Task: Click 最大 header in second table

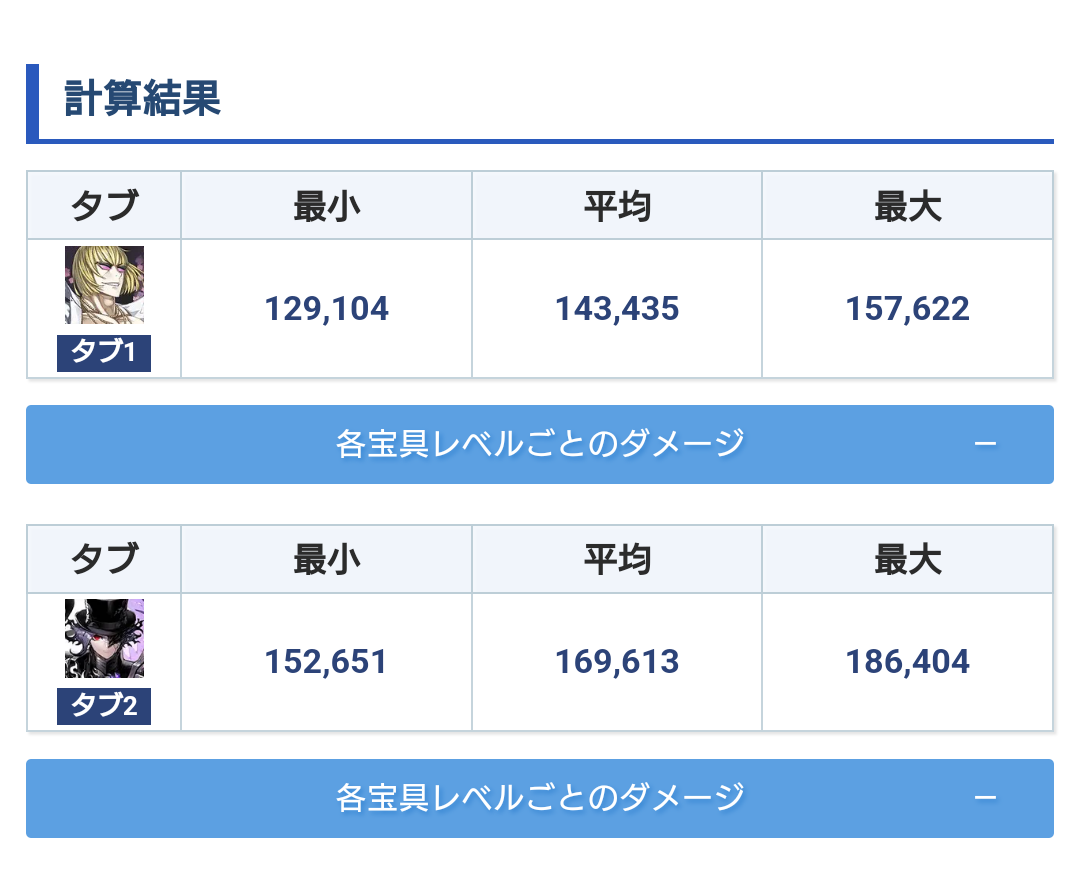Action: tap(907, 559)
